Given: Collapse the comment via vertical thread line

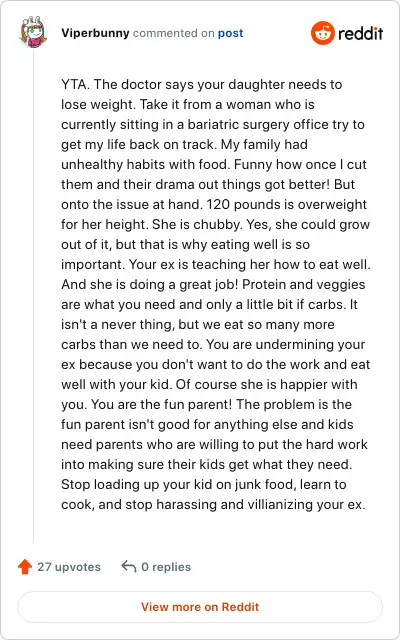Looking at the screenshot, I should pos(33,294).
